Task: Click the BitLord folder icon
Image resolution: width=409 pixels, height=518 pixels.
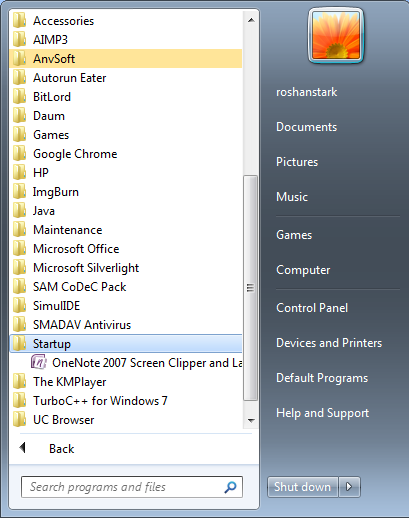Action: (x=19, y=97)
